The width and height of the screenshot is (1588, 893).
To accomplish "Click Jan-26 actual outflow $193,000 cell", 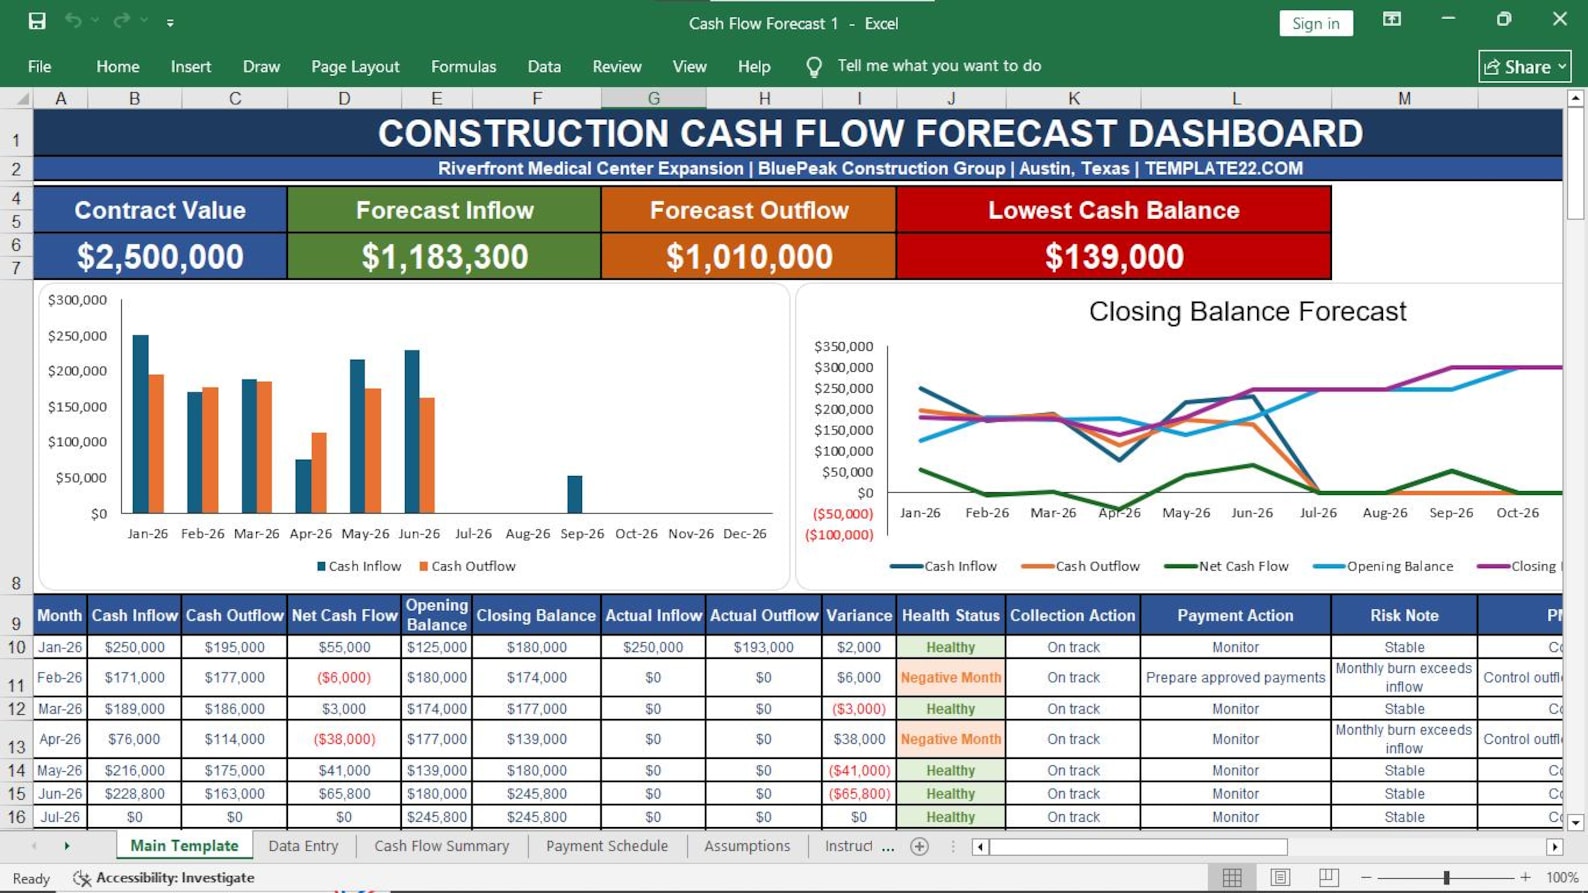I will click(x=764, y=647).
